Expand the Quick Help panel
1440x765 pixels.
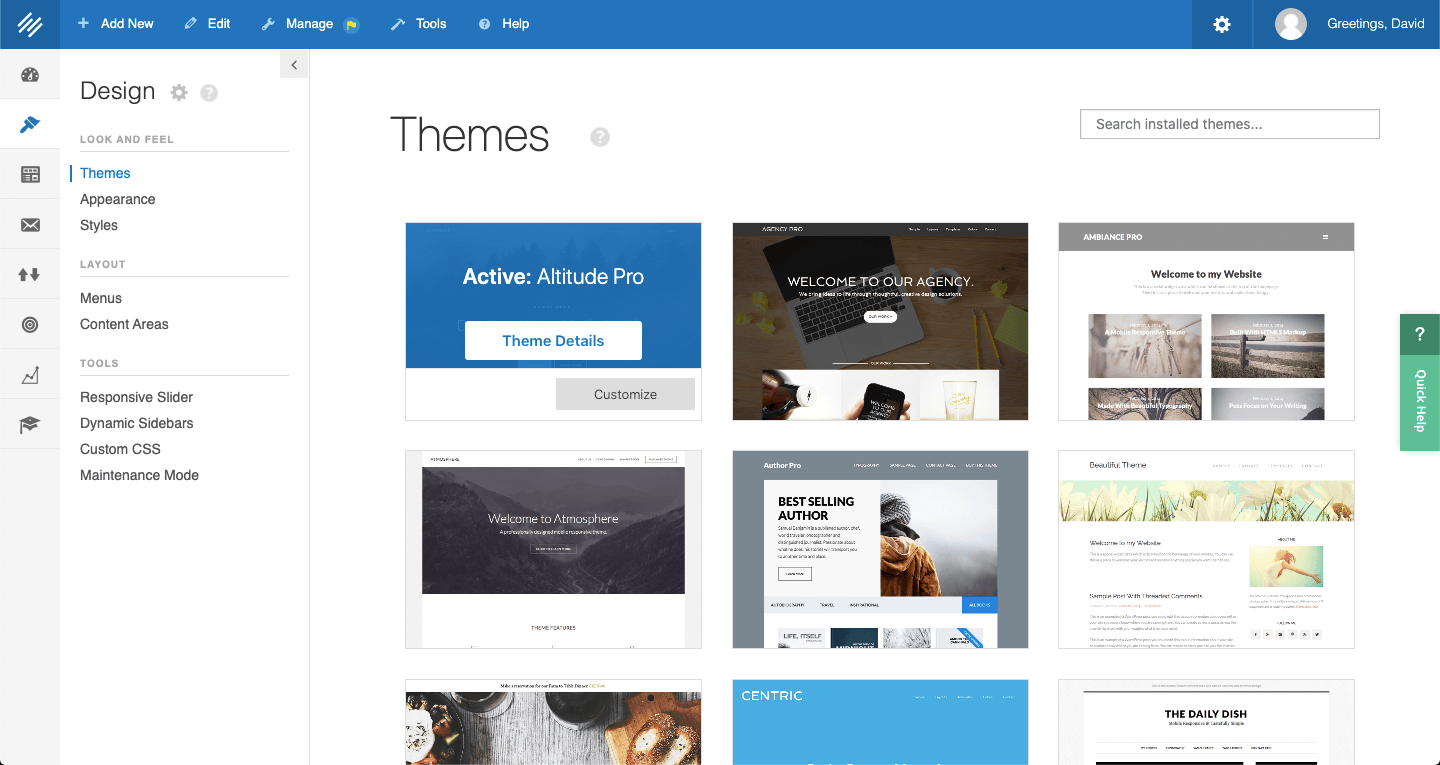click(1419, 402)
